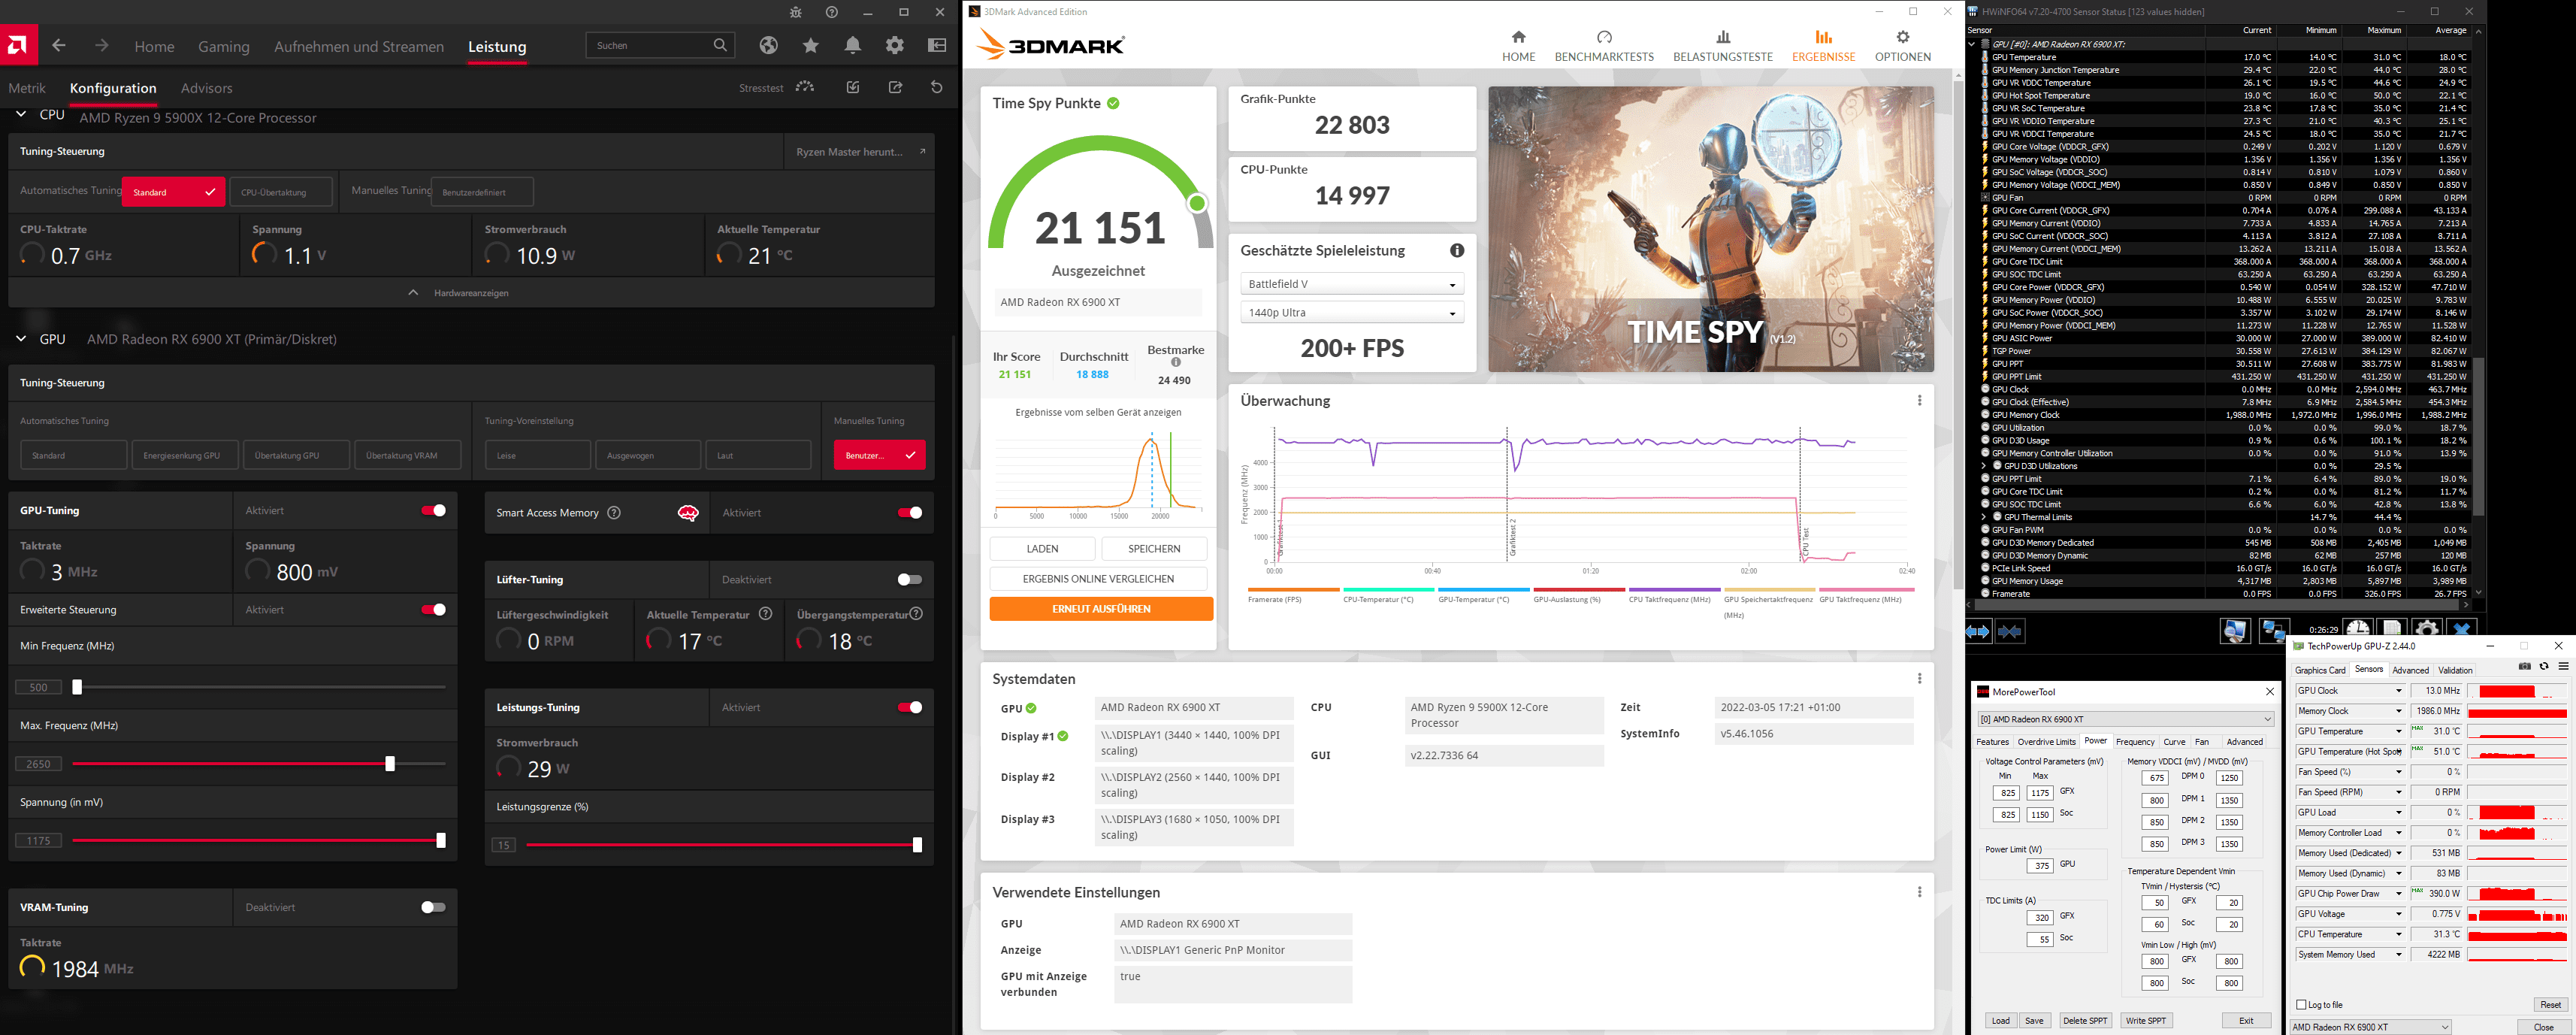Open Radeon Software settings gear

pyautogui.click(x=895, y=45)
